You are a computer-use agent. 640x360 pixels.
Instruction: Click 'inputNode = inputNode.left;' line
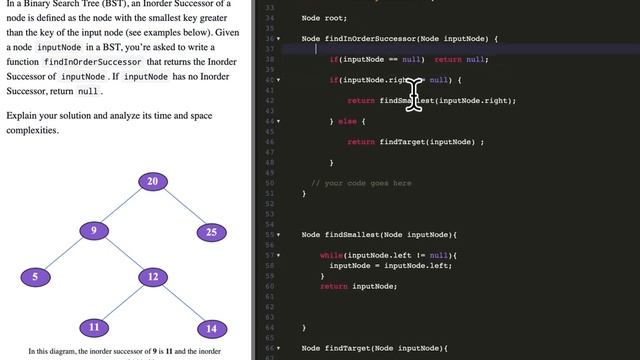tap(391, 266)
